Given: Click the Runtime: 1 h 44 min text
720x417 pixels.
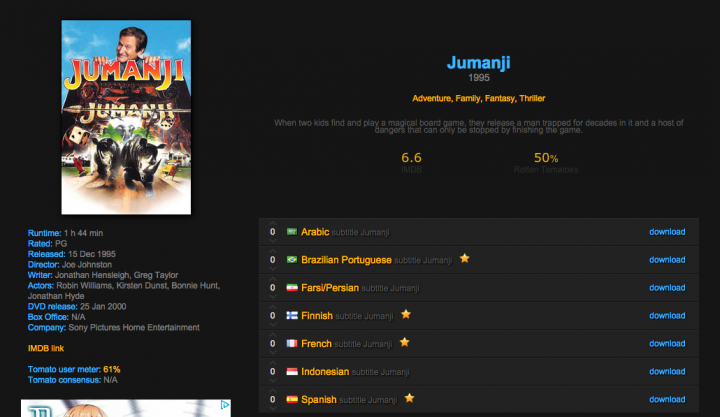Looking at the screenshot, I should point(65,233).
